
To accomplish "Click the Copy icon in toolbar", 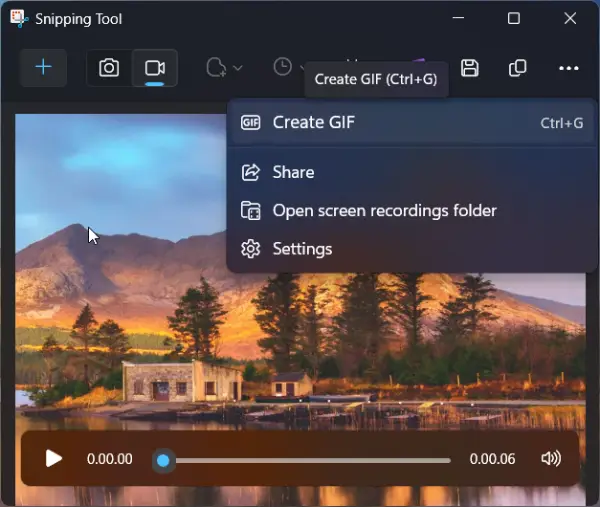I will 517,68.
